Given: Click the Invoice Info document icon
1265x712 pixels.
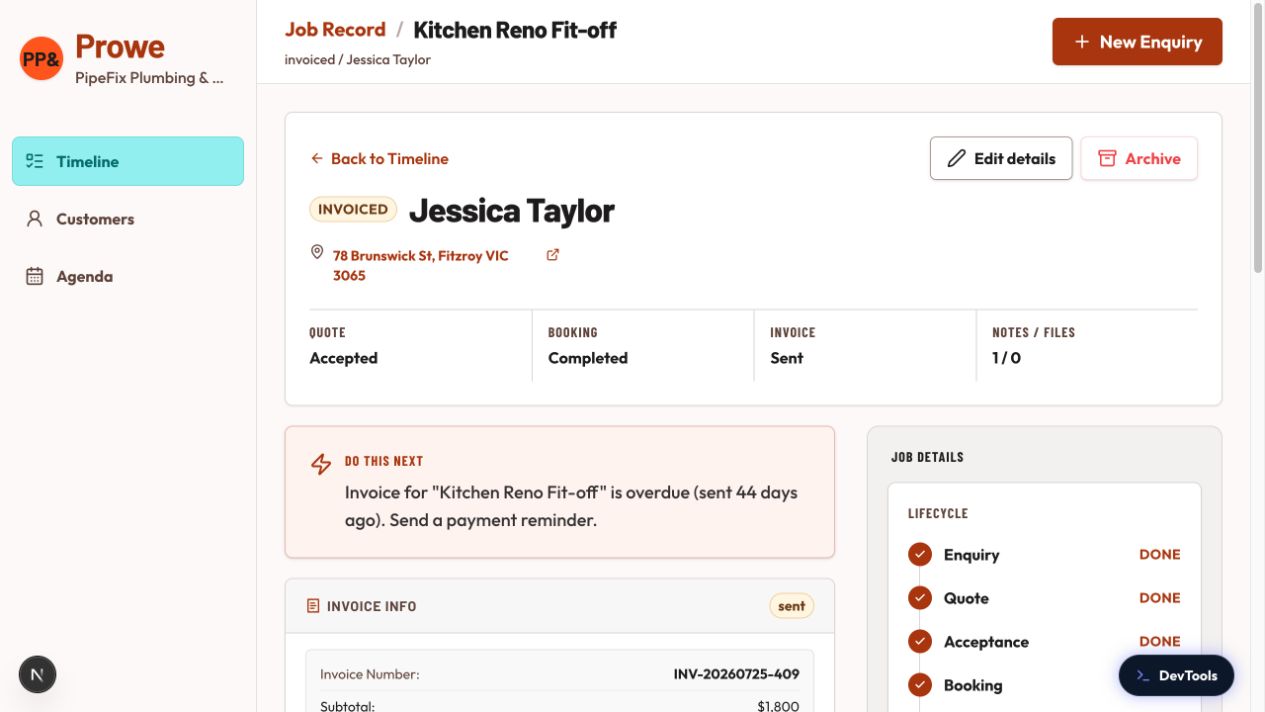Looking at the screenshot, I should [x=313, y=606].
